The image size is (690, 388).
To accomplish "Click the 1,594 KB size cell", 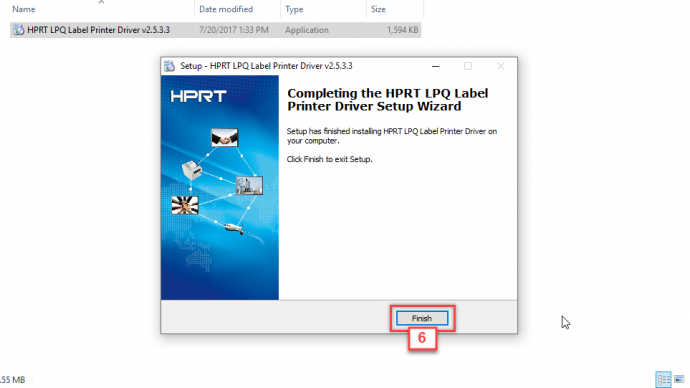I will (402, 30).
